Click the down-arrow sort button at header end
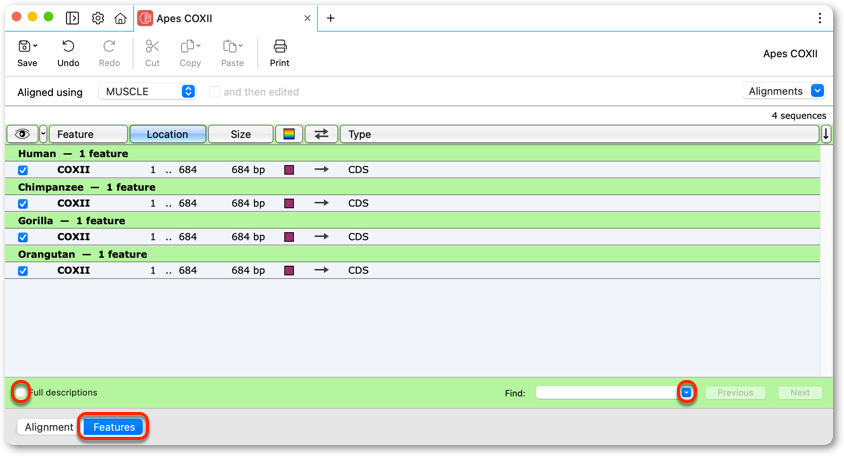This screenshot has height=456, width=844. tap(826, 134)
